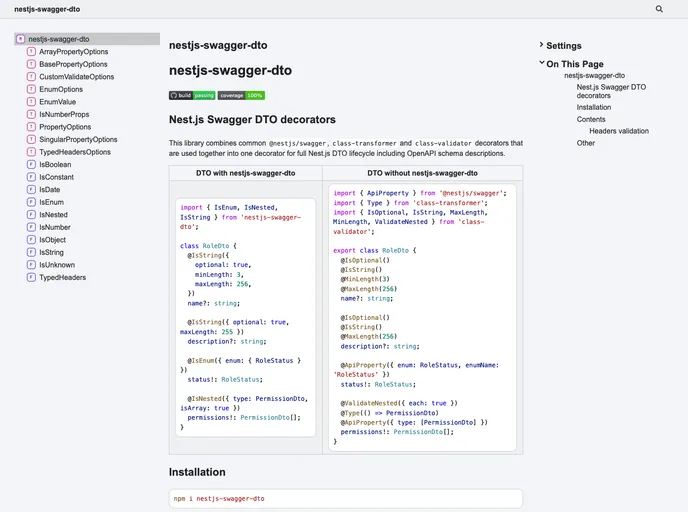Open the BasePropertyOptions sidebar link
This screenshot has width=688, height=512.
[73, 64]
